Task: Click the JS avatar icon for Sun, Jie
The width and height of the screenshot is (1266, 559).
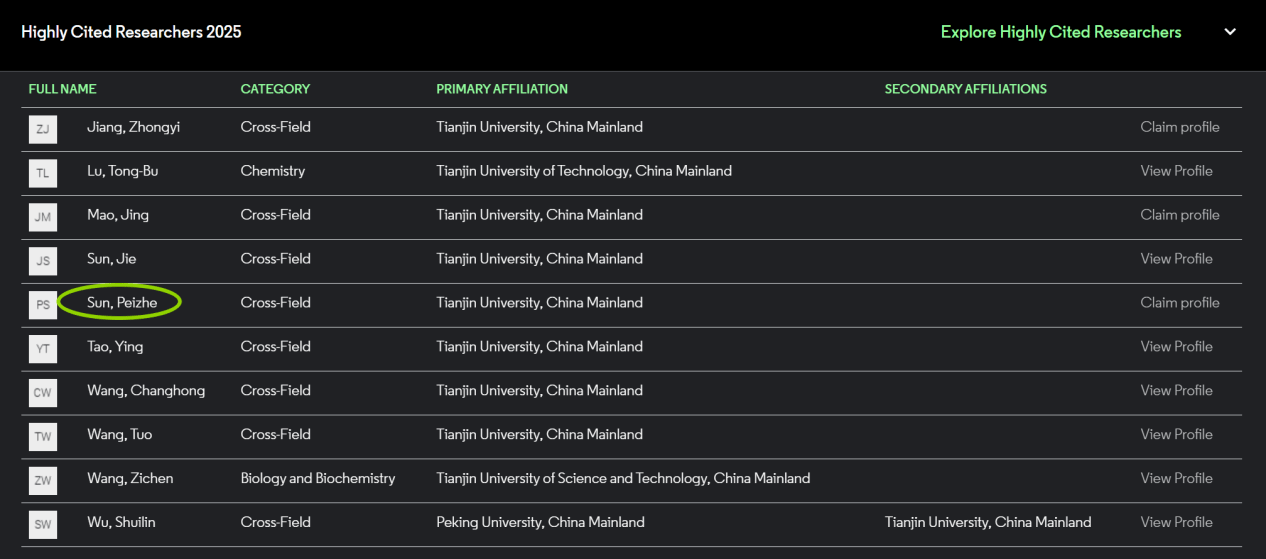Action: click(x=42, y=261)
